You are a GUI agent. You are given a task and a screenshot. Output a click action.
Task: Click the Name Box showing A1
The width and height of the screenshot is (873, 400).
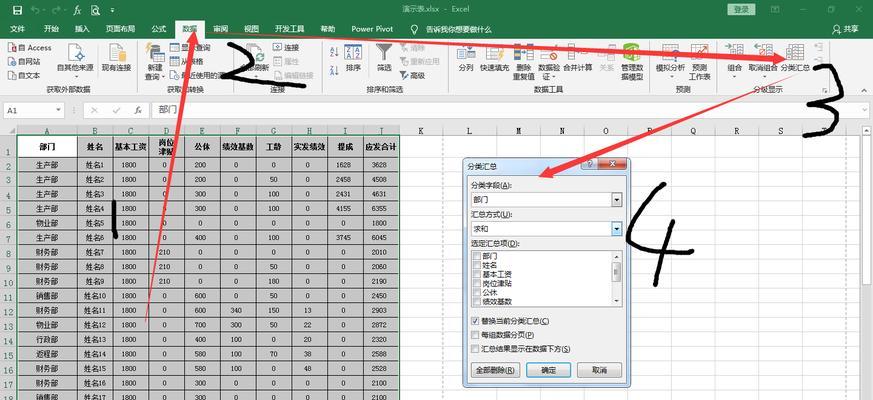28,110
